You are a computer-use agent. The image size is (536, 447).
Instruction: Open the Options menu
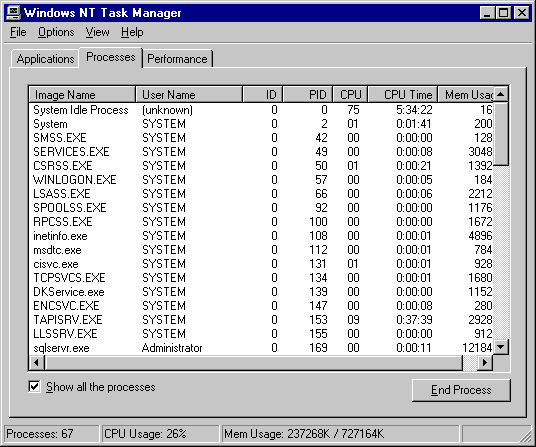tap(56, 32)
